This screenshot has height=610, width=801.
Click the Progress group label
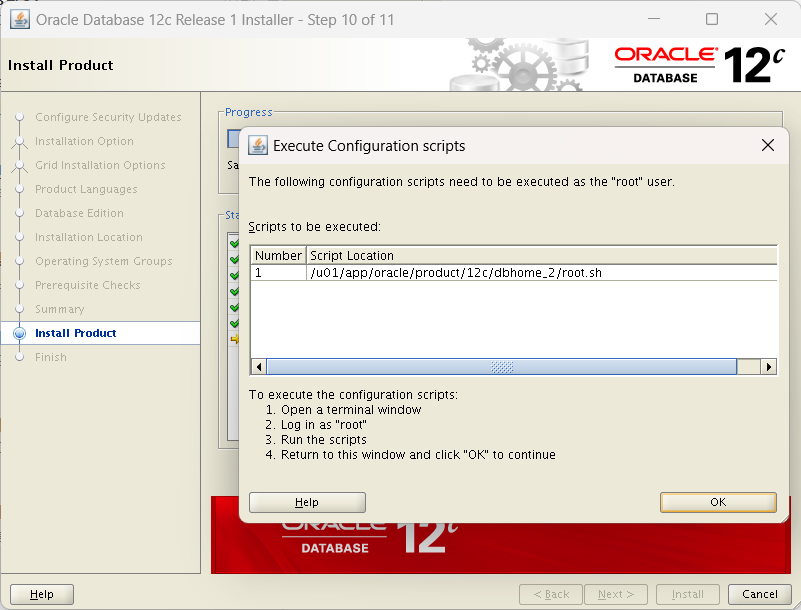249,112
